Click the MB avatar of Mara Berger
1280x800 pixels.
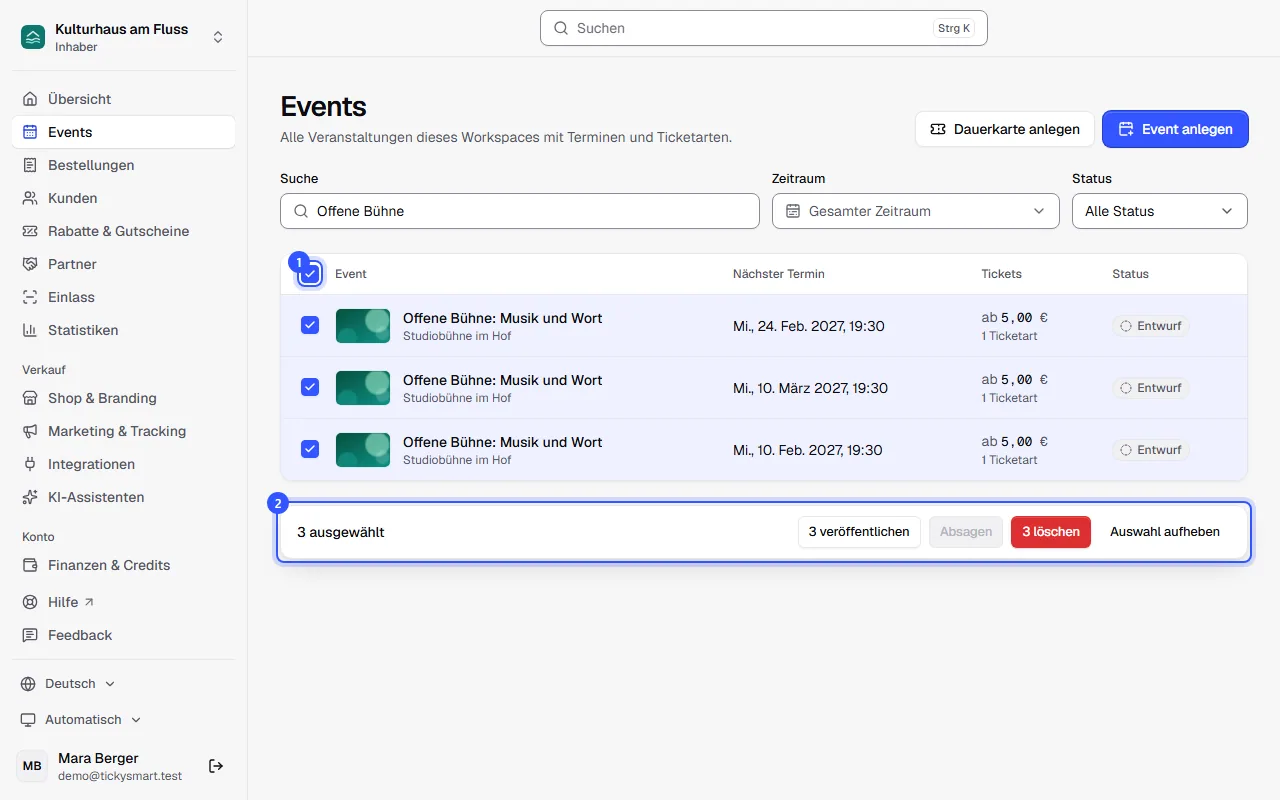[x=32, y=766]
